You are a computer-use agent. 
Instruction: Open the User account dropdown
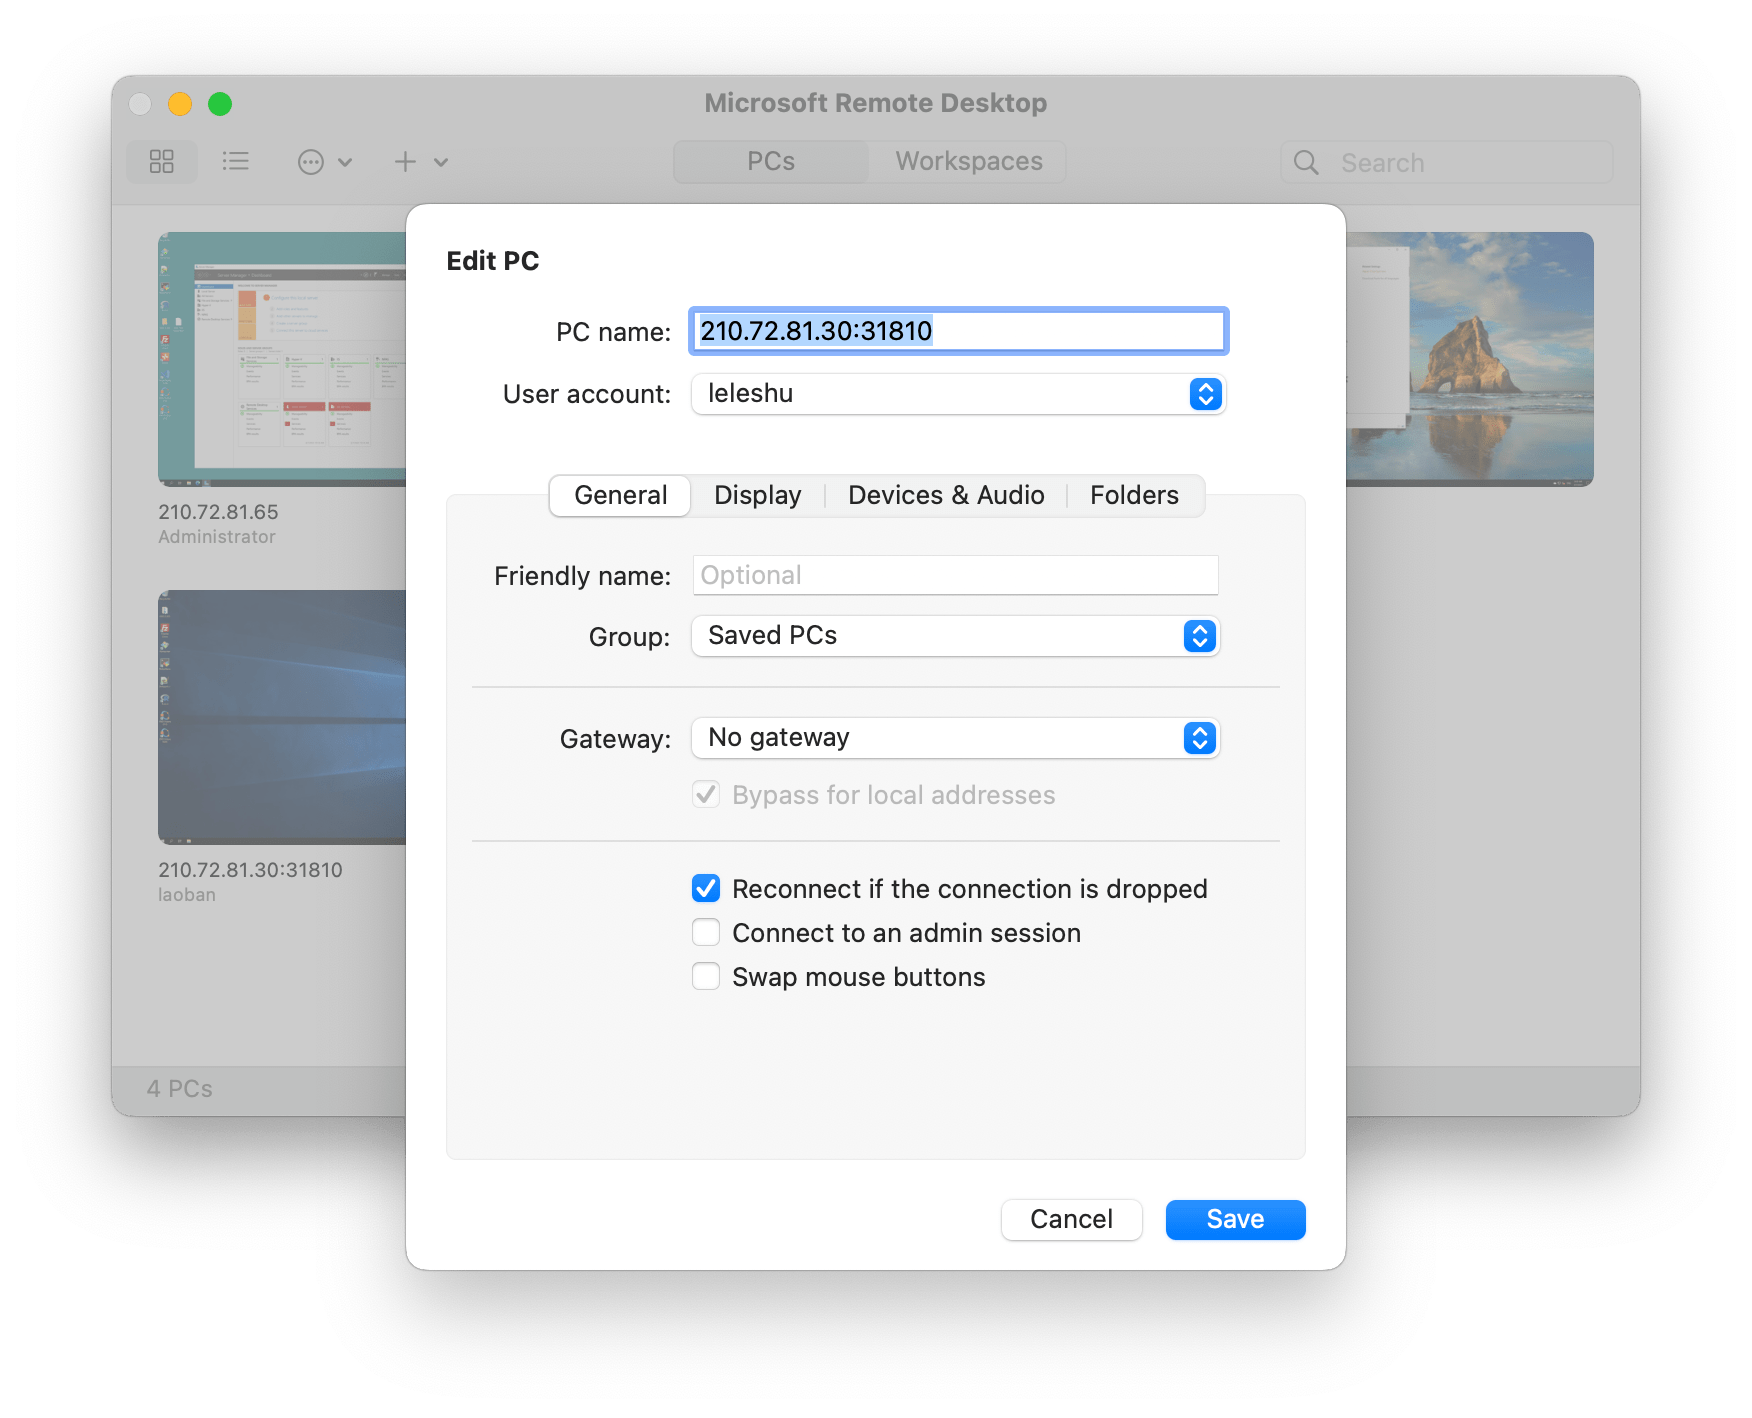pos(958,394)
